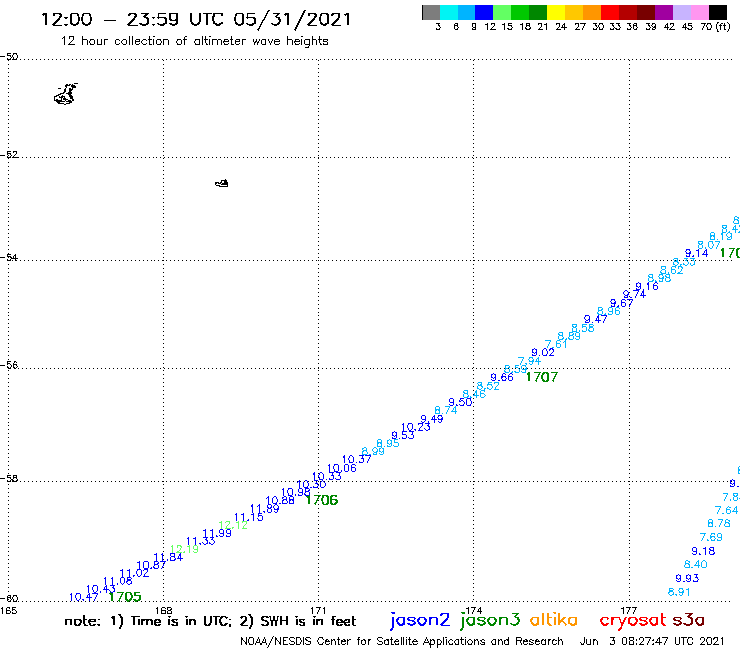Click the wave height value 10.87
The width and height of the screenshot is (740, 650).
[x=151, y=565]
